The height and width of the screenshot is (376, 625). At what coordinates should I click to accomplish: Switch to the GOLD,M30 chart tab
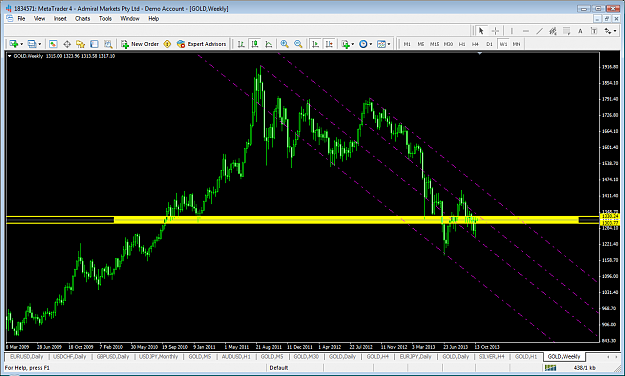(x=306, y=356)
